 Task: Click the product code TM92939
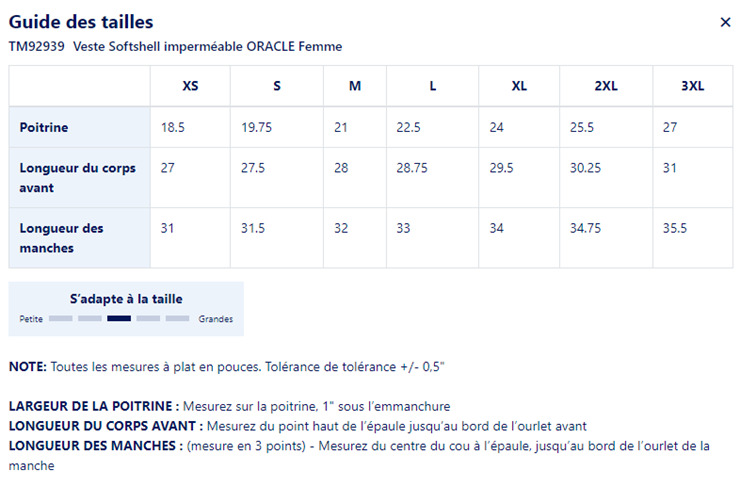(36, 46)
